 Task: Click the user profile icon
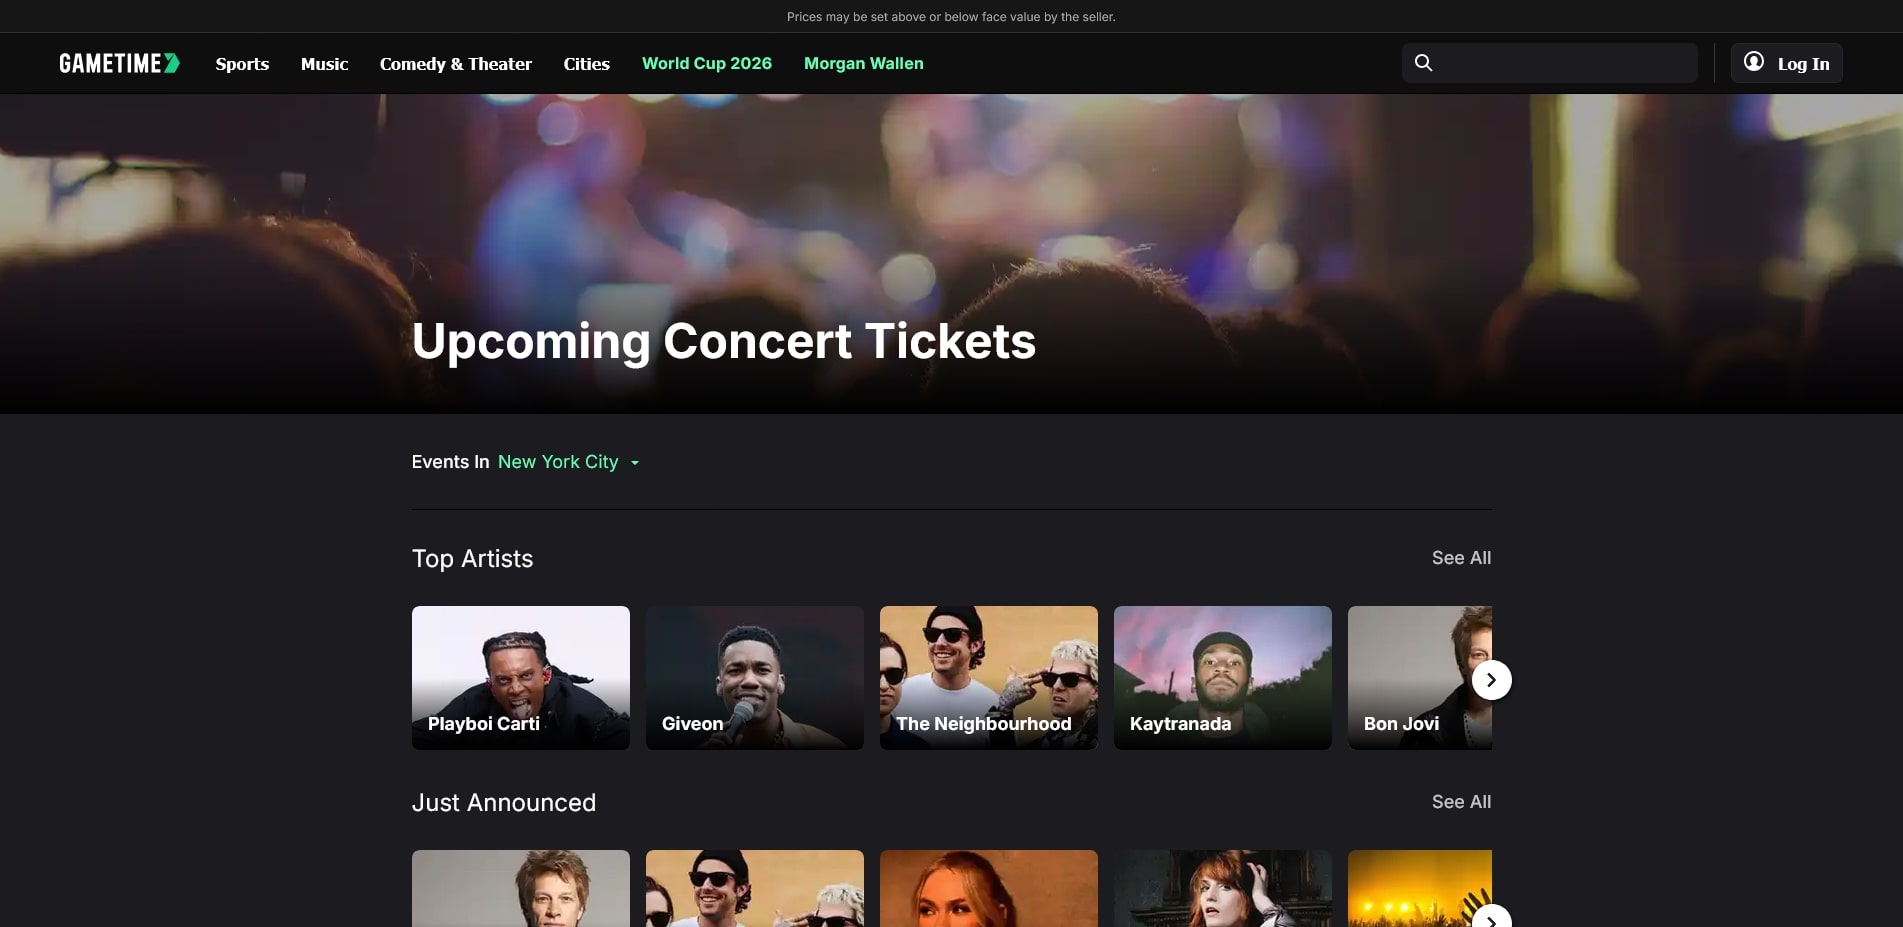pos(1753,62)
